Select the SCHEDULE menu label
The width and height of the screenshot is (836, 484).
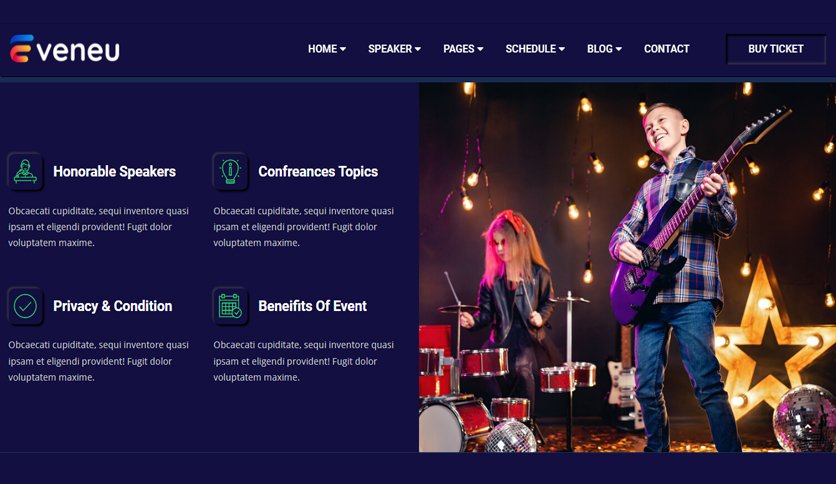[x=530, y=49]
